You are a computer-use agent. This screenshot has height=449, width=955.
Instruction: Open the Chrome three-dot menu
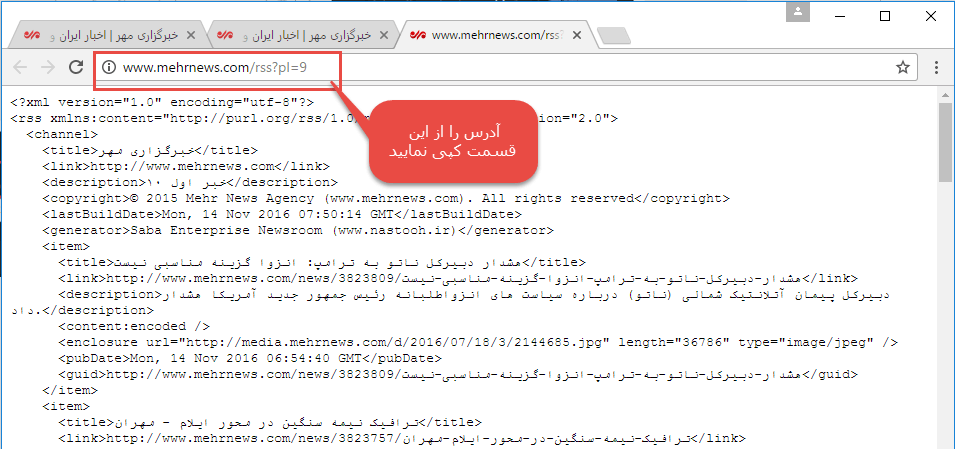point(937,68)
